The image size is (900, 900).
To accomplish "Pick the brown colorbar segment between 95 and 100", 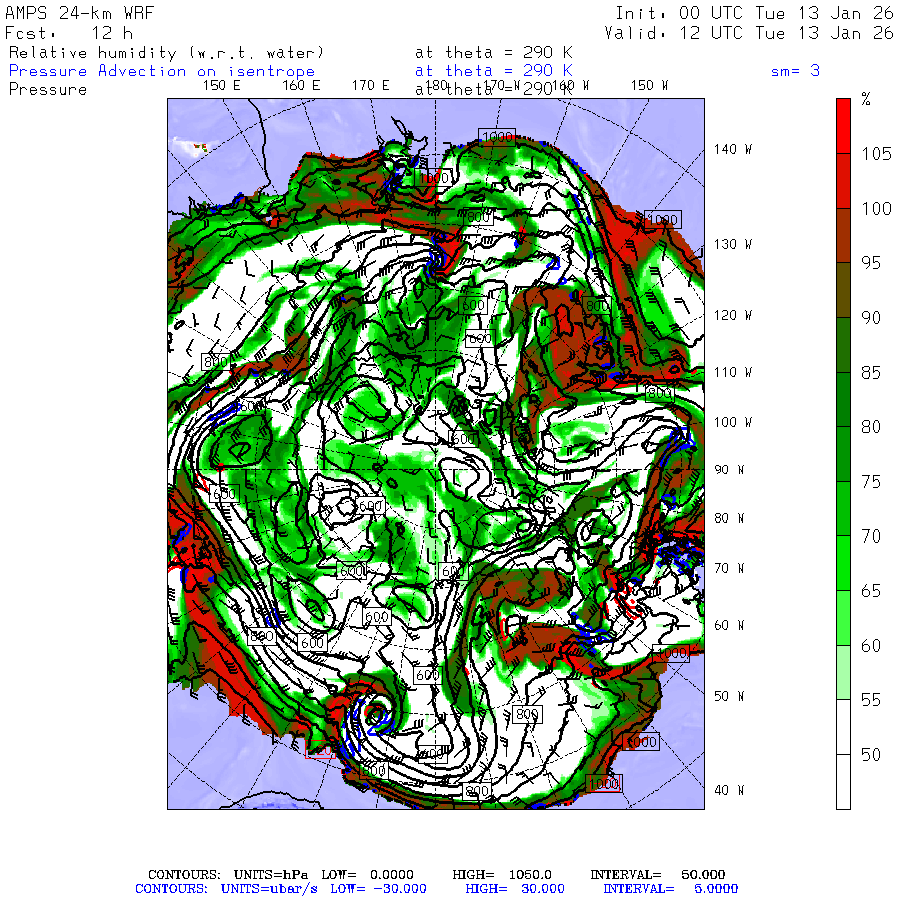I will pos(843,235).
